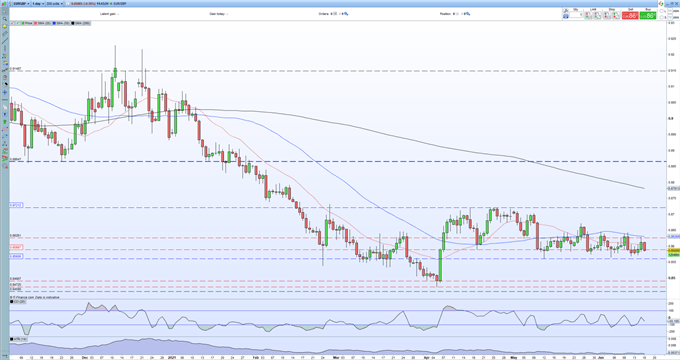Change the 1 day timeframe dropdown

tap(38, 3)
